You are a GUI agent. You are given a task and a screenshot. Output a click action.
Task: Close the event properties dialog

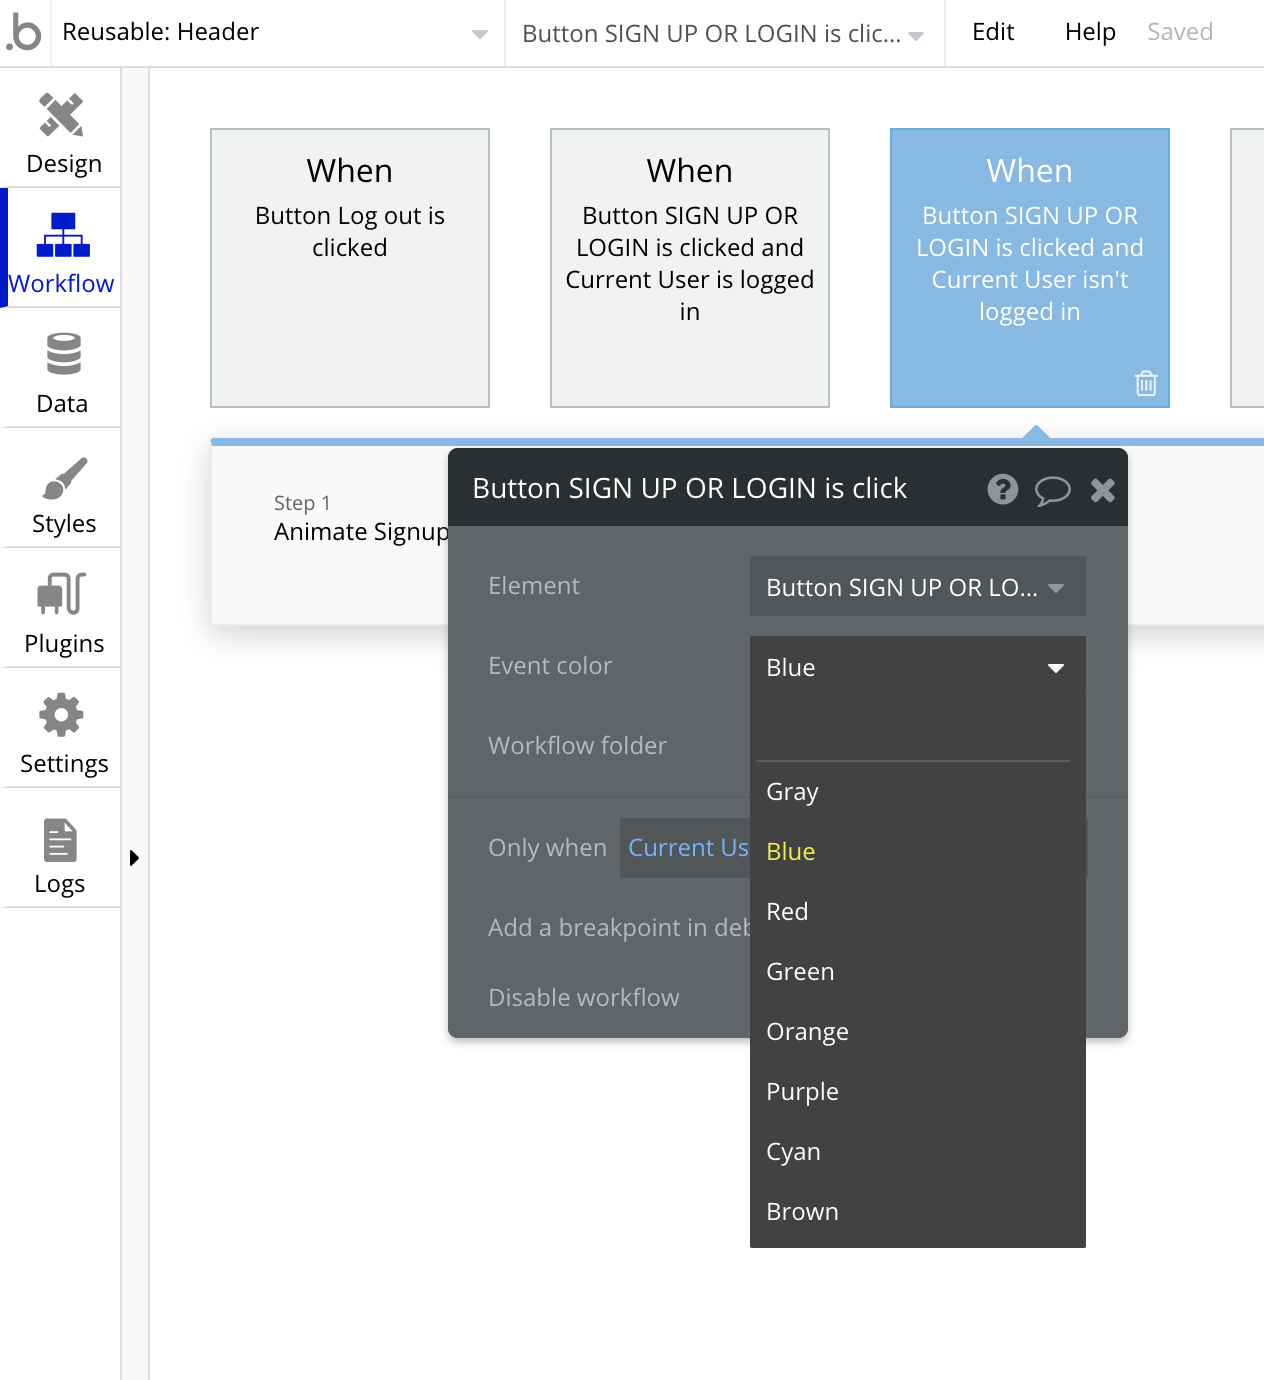click(x=1102, y=489)
